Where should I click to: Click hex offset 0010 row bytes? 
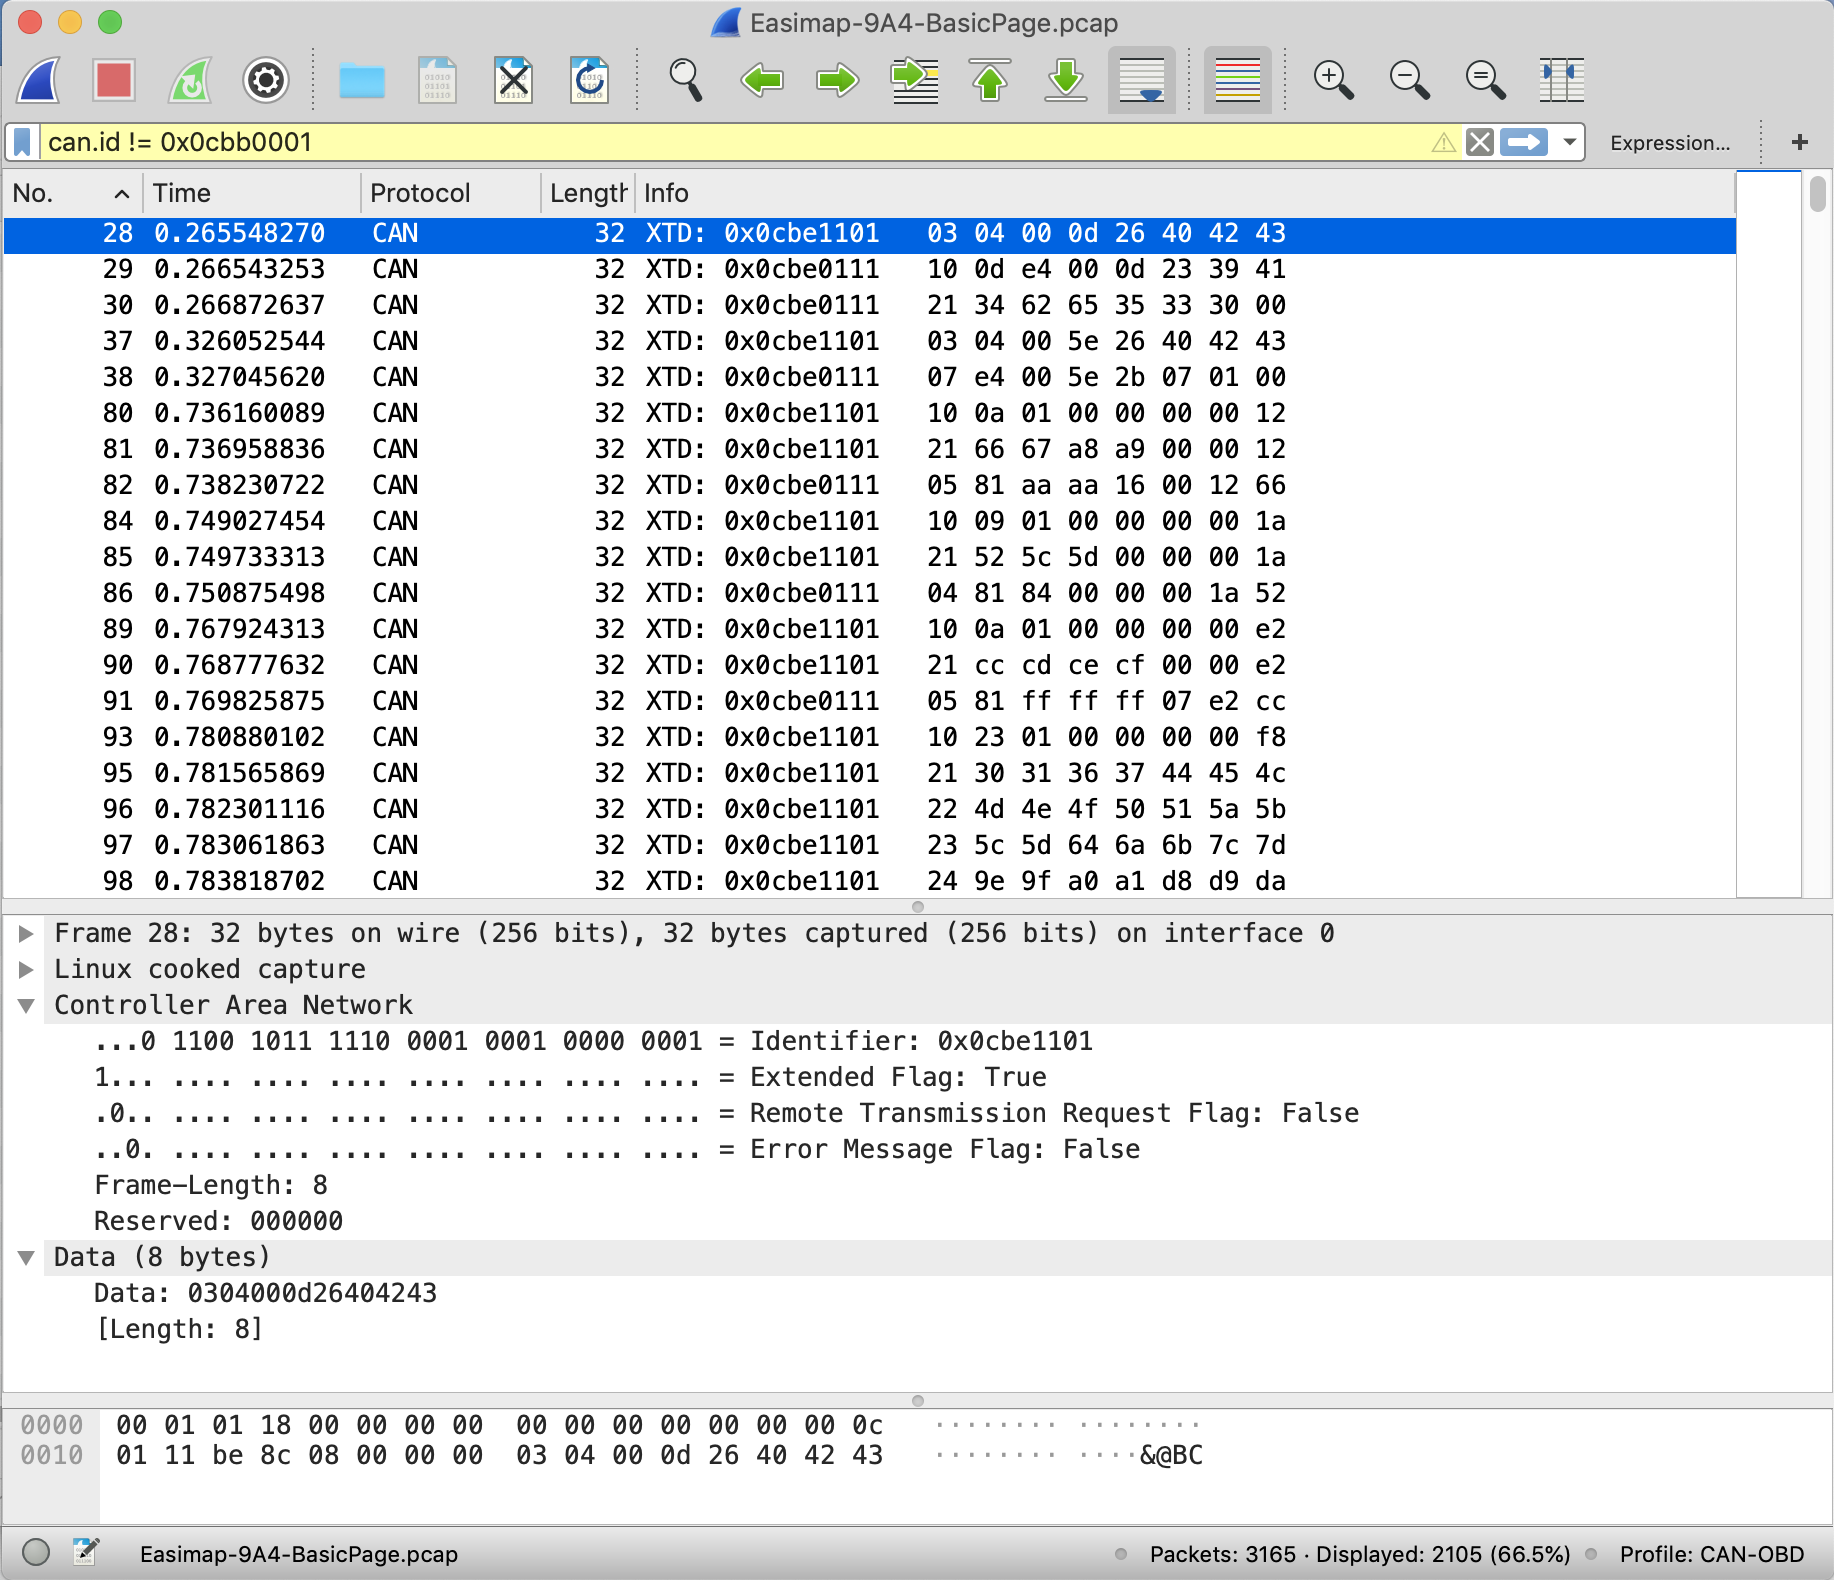[x=500, y=1455]
